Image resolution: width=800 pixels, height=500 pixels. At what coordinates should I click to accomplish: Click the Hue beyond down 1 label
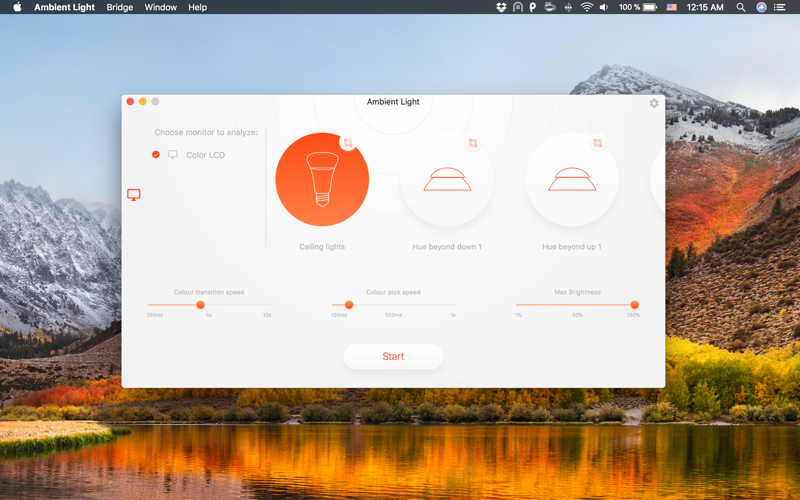tap(447, 247)
